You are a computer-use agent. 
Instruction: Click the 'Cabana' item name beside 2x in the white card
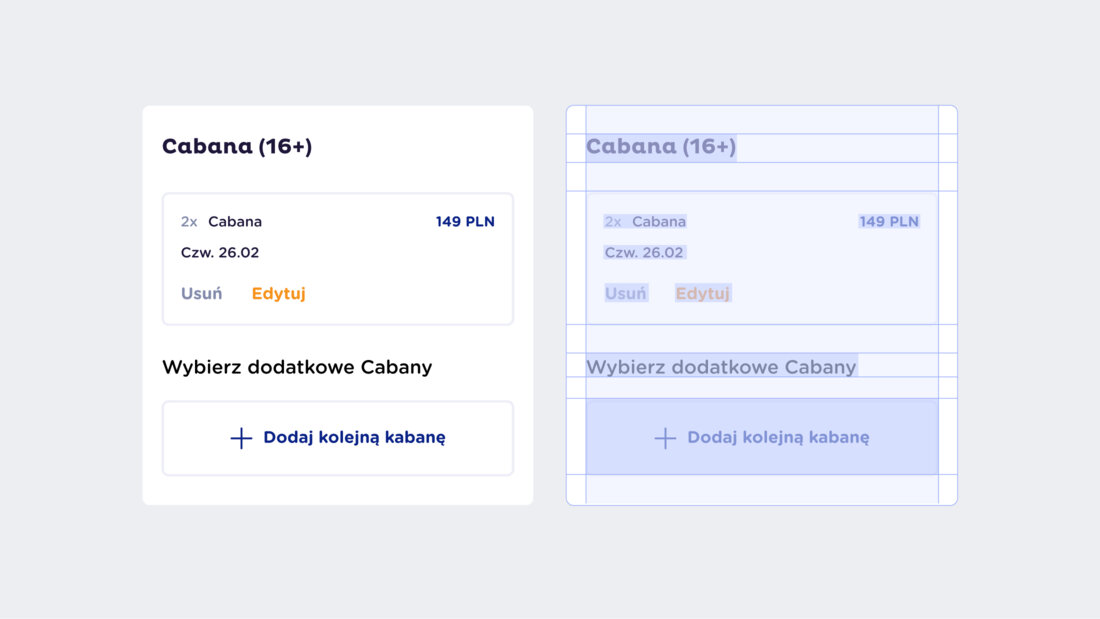pyautogui.click(x=235, y=222)
